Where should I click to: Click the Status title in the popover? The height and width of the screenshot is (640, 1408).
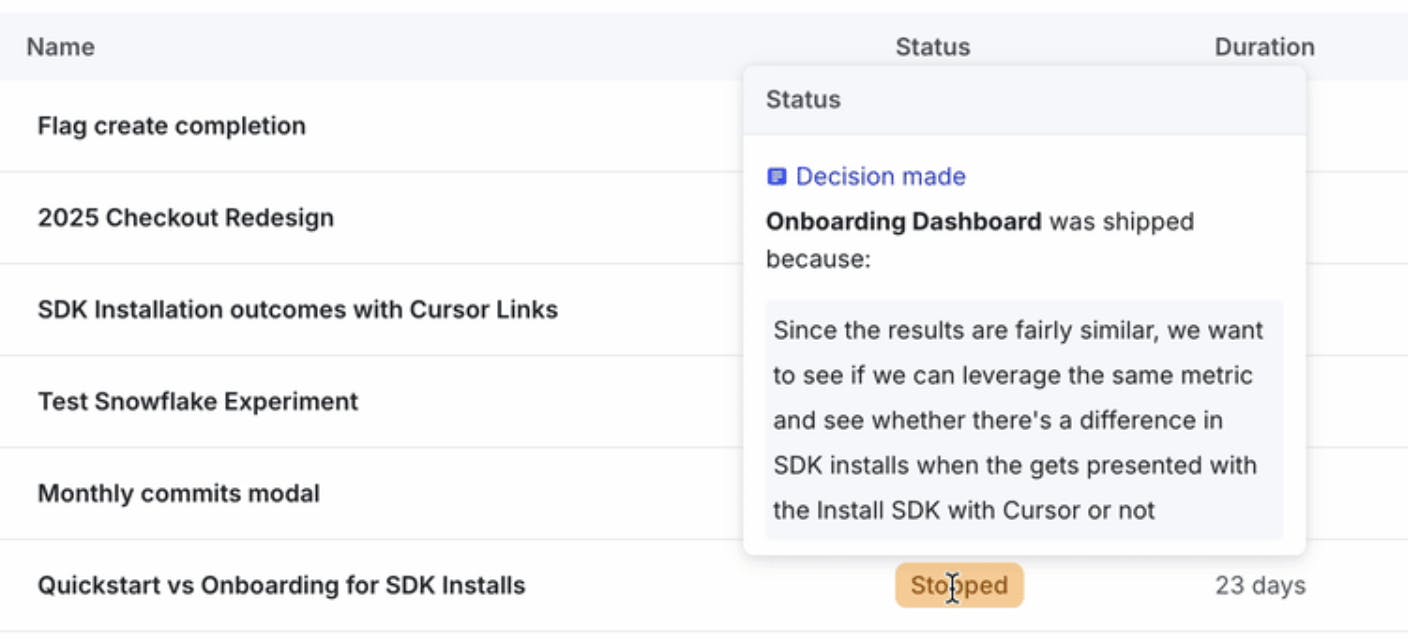pyautogui.click(x=803, y=99)
